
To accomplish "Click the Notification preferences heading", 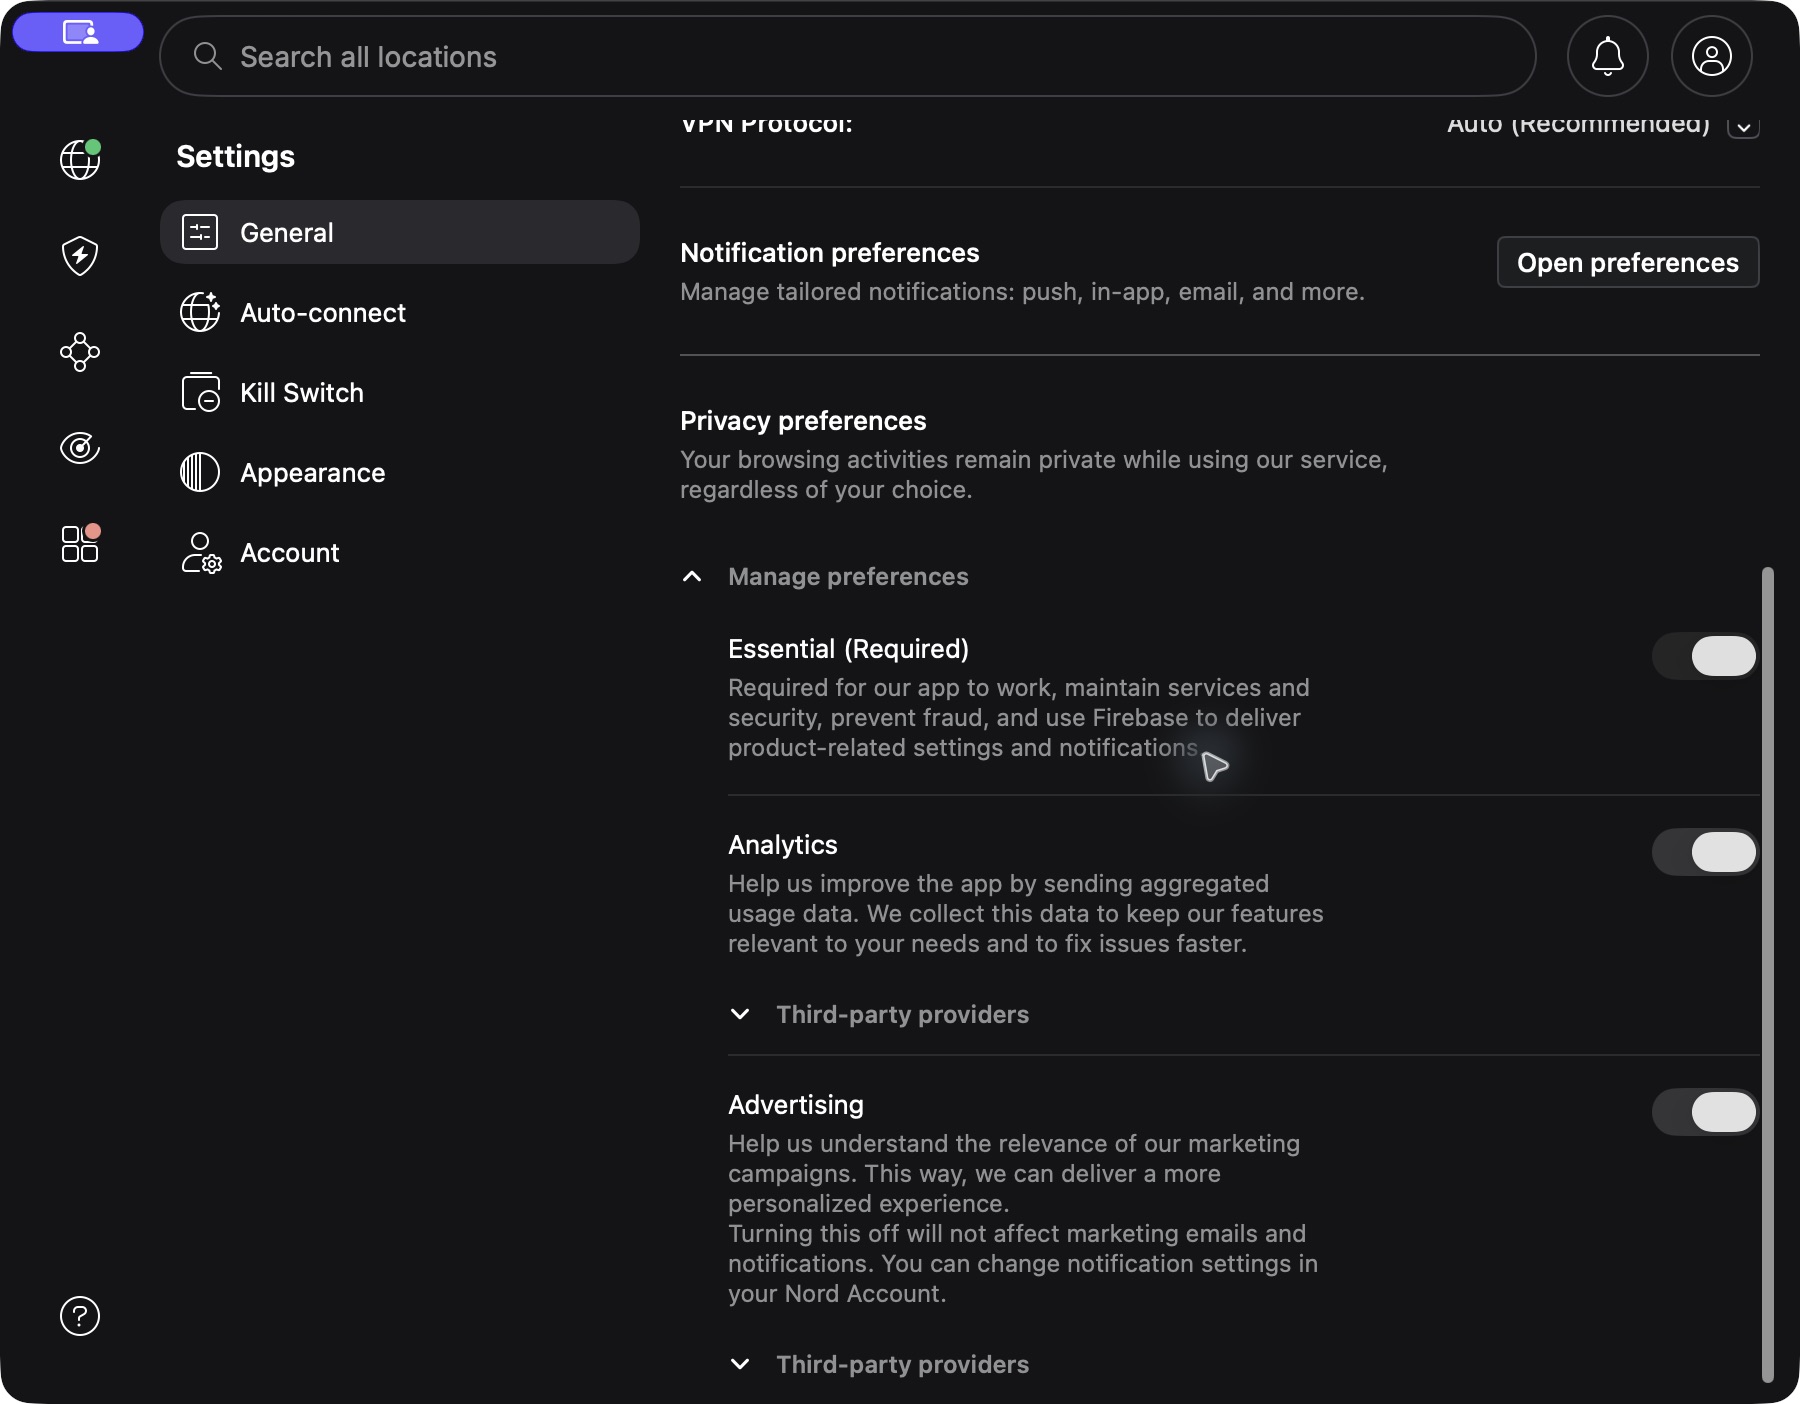I will pos(830,253).
